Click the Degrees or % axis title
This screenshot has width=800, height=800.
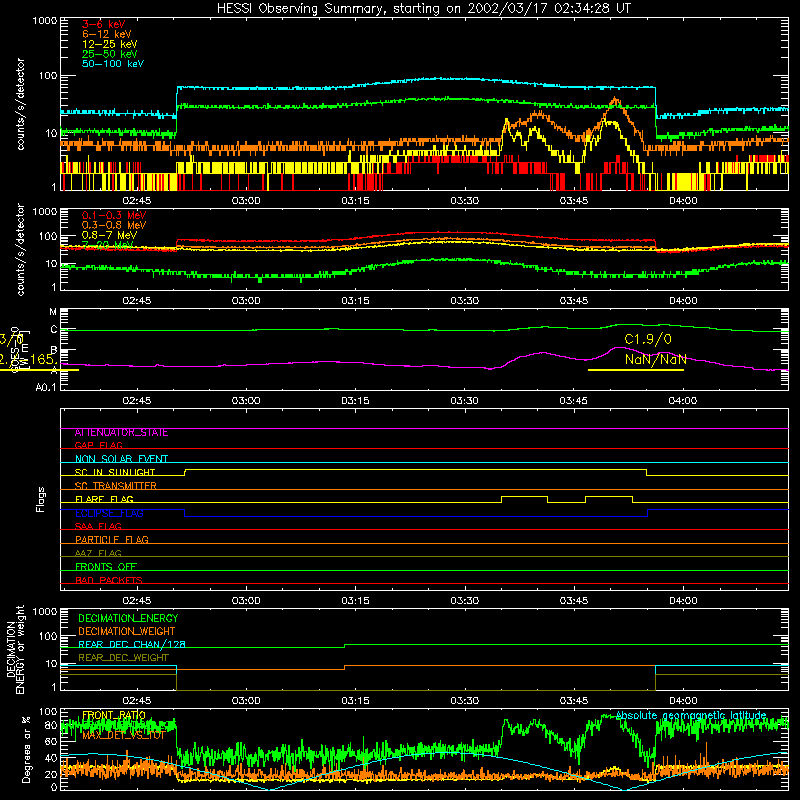26,749
